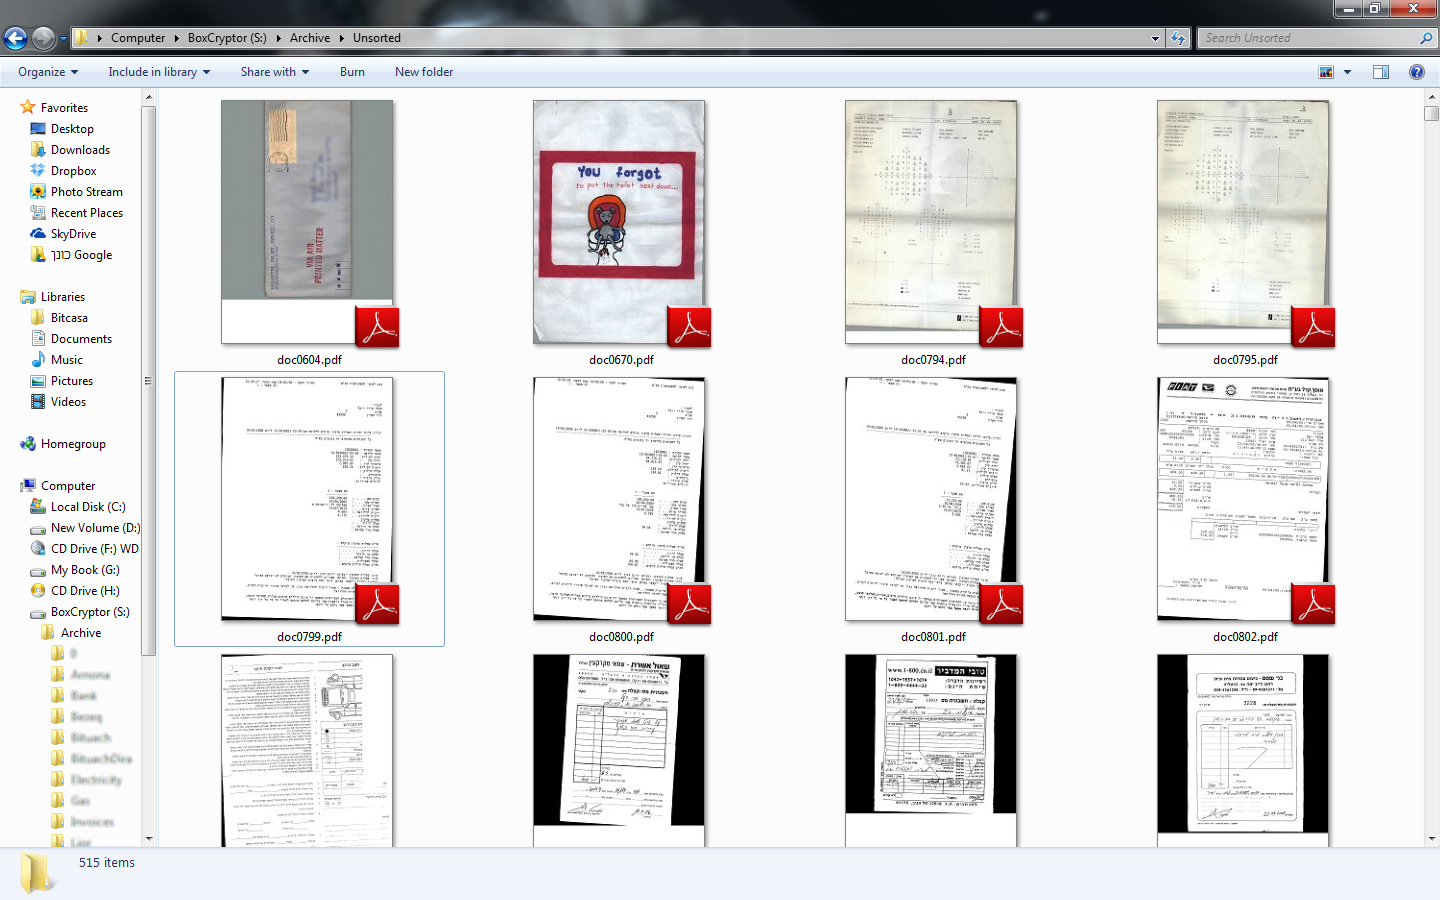This screenshot has height=900, width=1440.
Task: Expand the Share with dropdown
Action: click(x=275, y=72)
